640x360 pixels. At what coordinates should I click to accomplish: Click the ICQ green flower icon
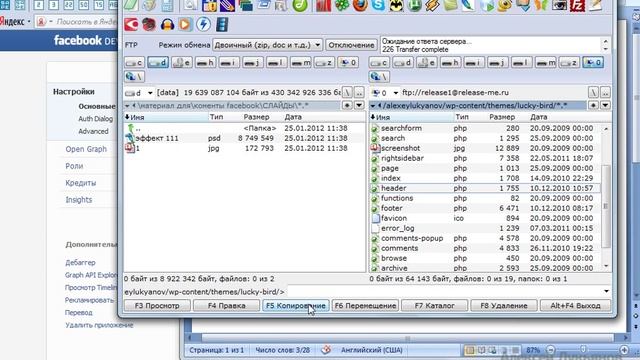[342, 5]
